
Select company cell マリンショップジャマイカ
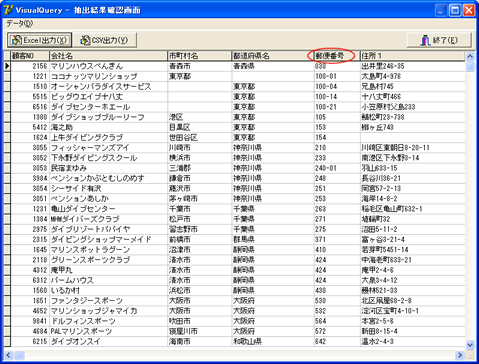point(108,311)
